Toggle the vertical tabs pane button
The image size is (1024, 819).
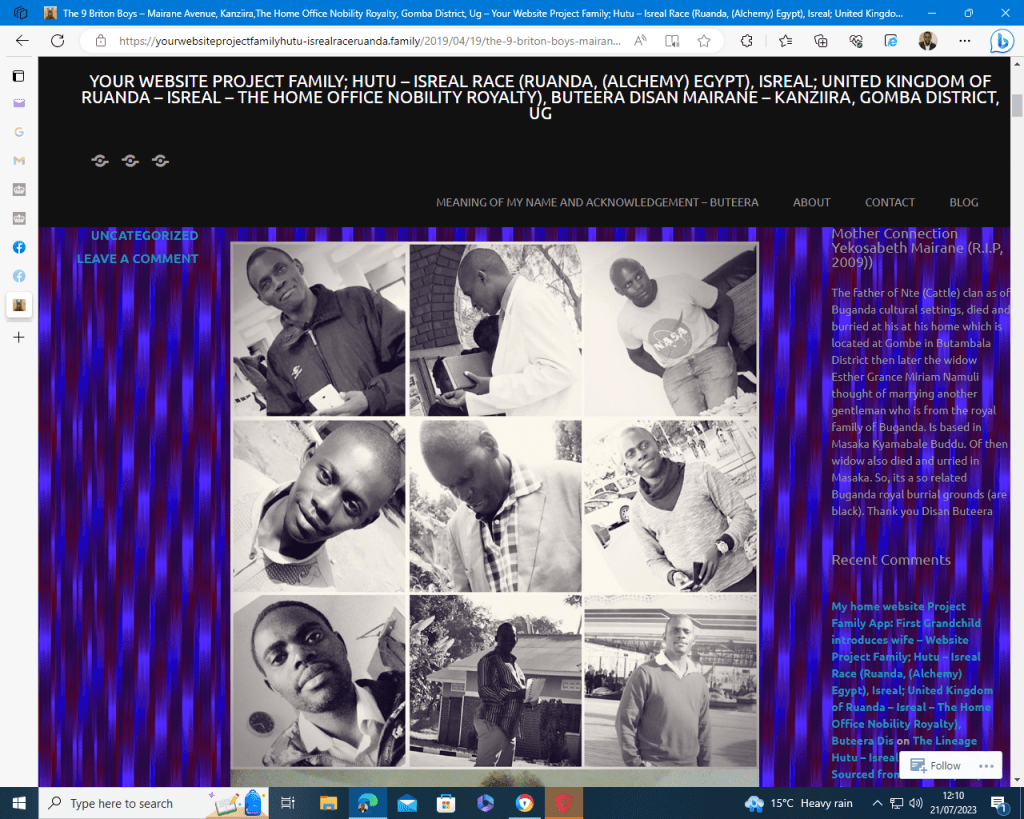[x=19, y=76]
